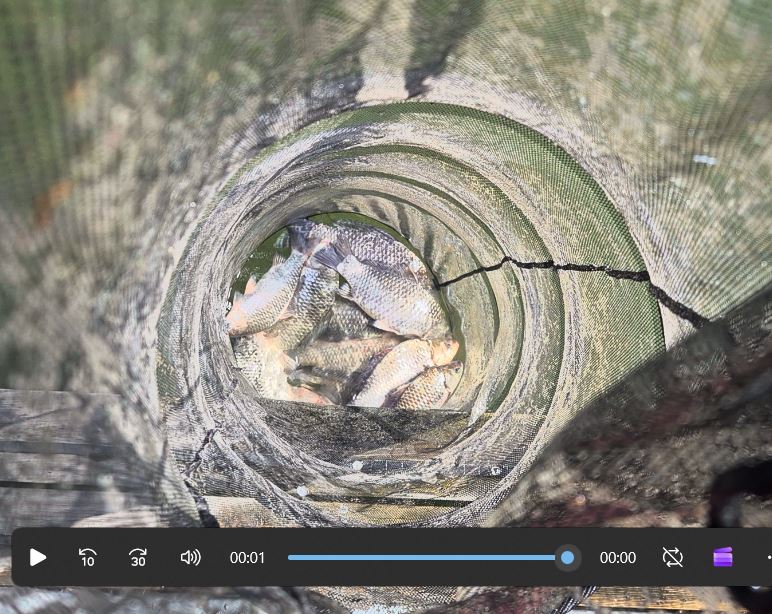Skip back 10 seconds

point(88,557)
